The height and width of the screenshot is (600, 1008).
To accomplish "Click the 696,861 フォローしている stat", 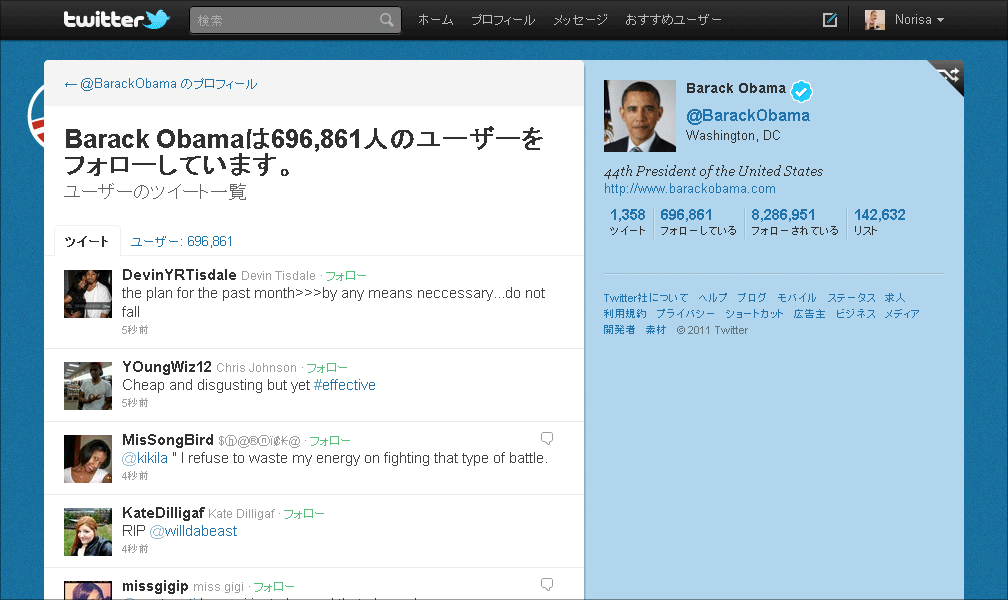I will tap(698, 222).
